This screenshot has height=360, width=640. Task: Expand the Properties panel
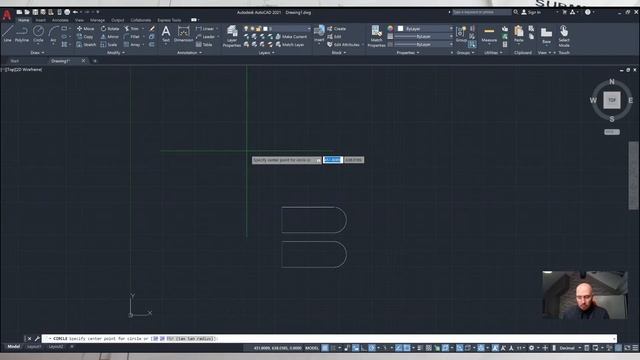(408, 53)
